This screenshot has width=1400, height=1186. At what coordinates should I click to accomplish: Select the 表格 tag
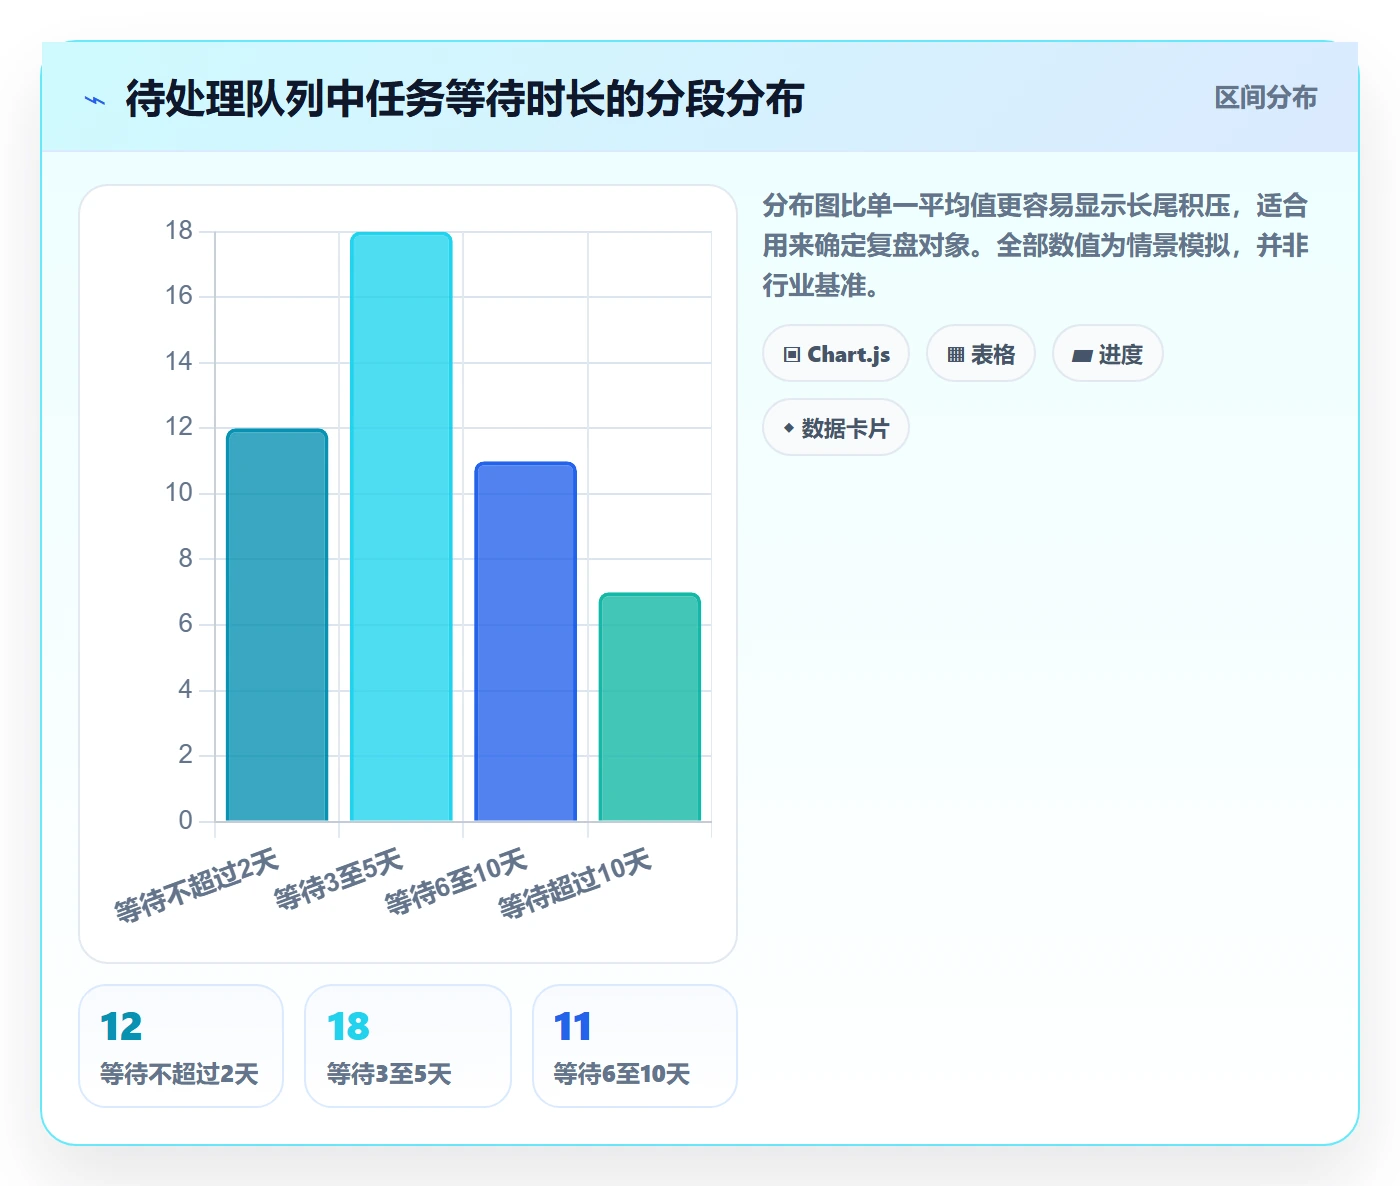pos(981,354)
